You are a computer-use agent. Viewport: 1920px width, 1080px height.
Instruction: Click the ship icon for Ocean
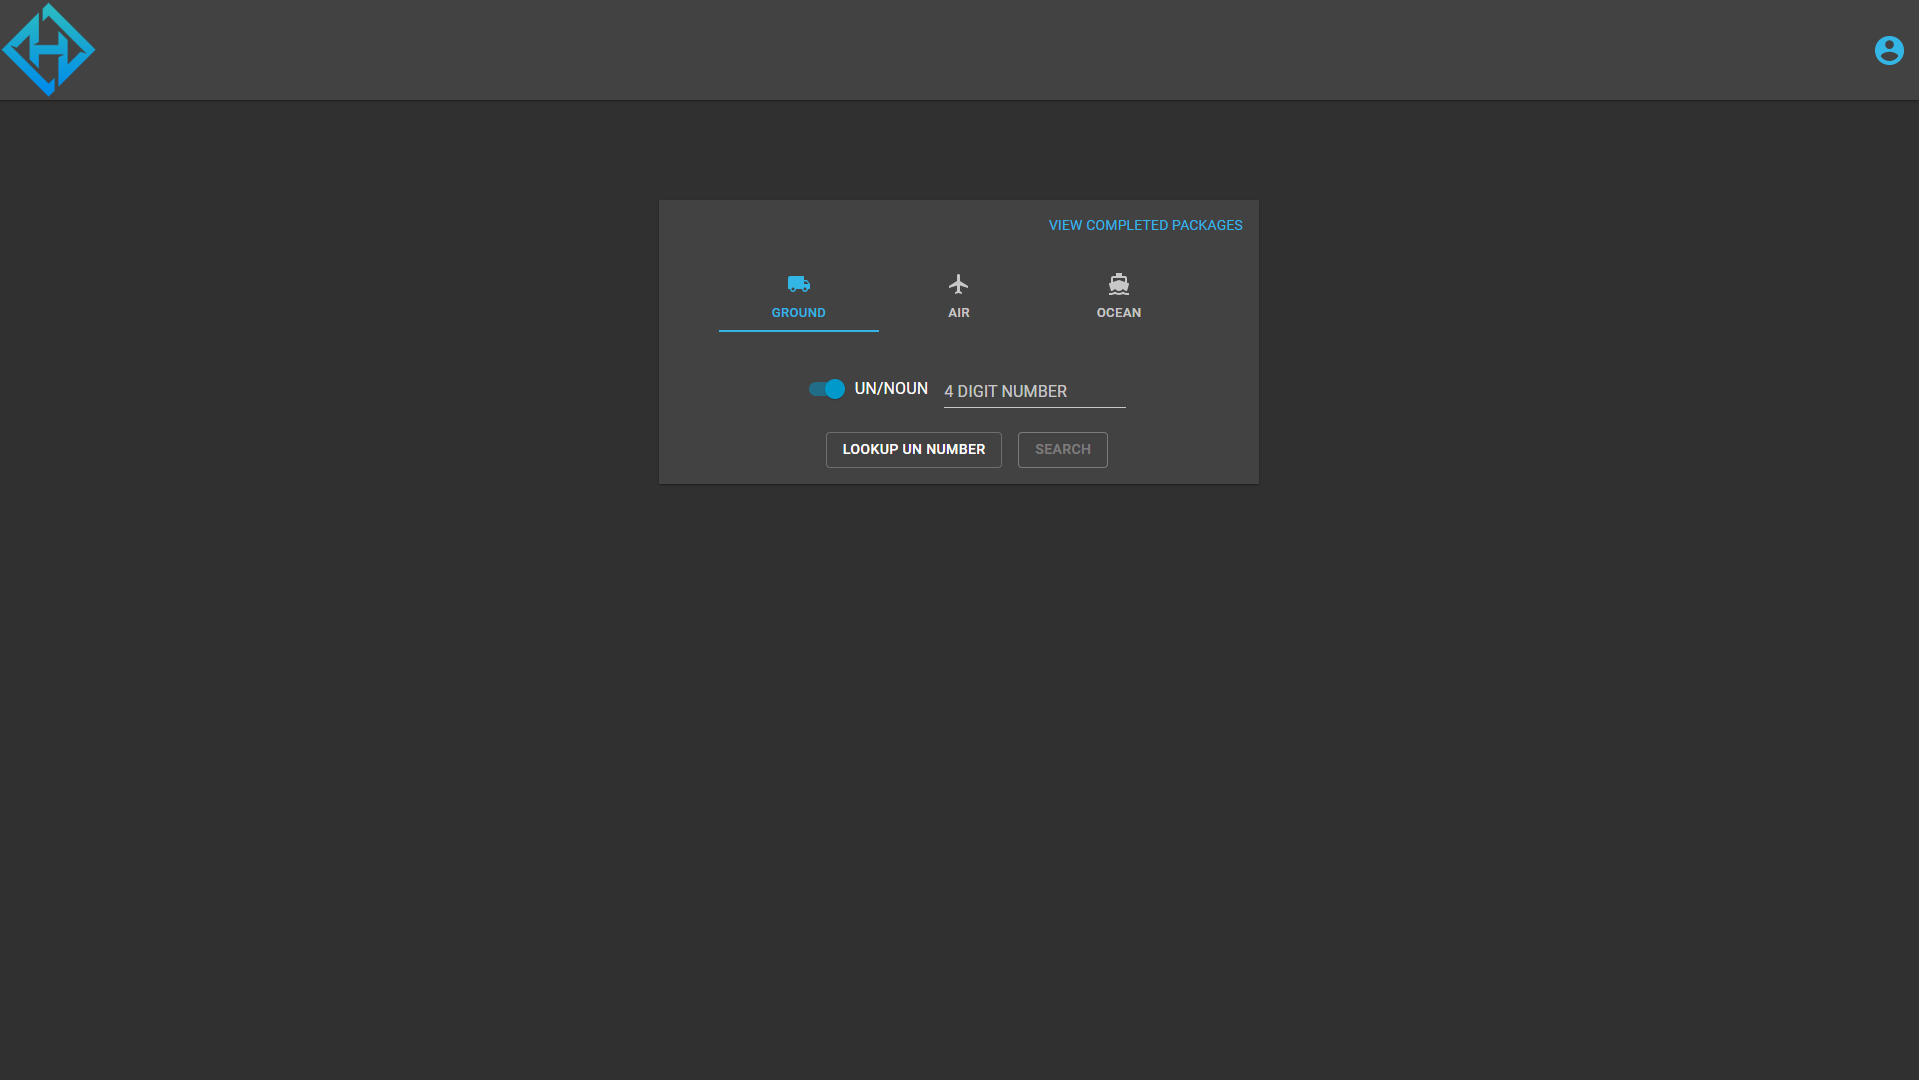pyautogui.click(x=1118, y=284)
